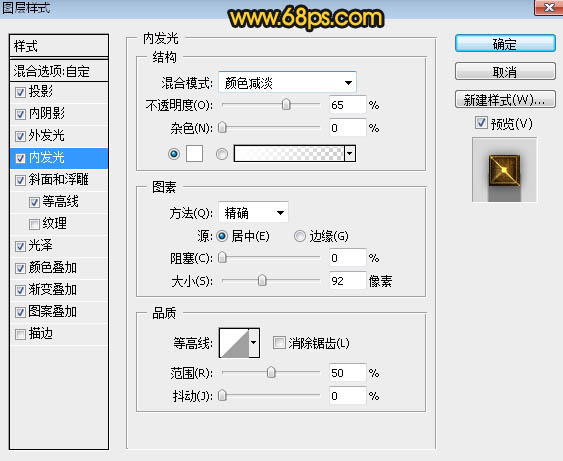Click the 新建样式(W)... button
Screen dimensions: 563x461
[x=505, y=99]
